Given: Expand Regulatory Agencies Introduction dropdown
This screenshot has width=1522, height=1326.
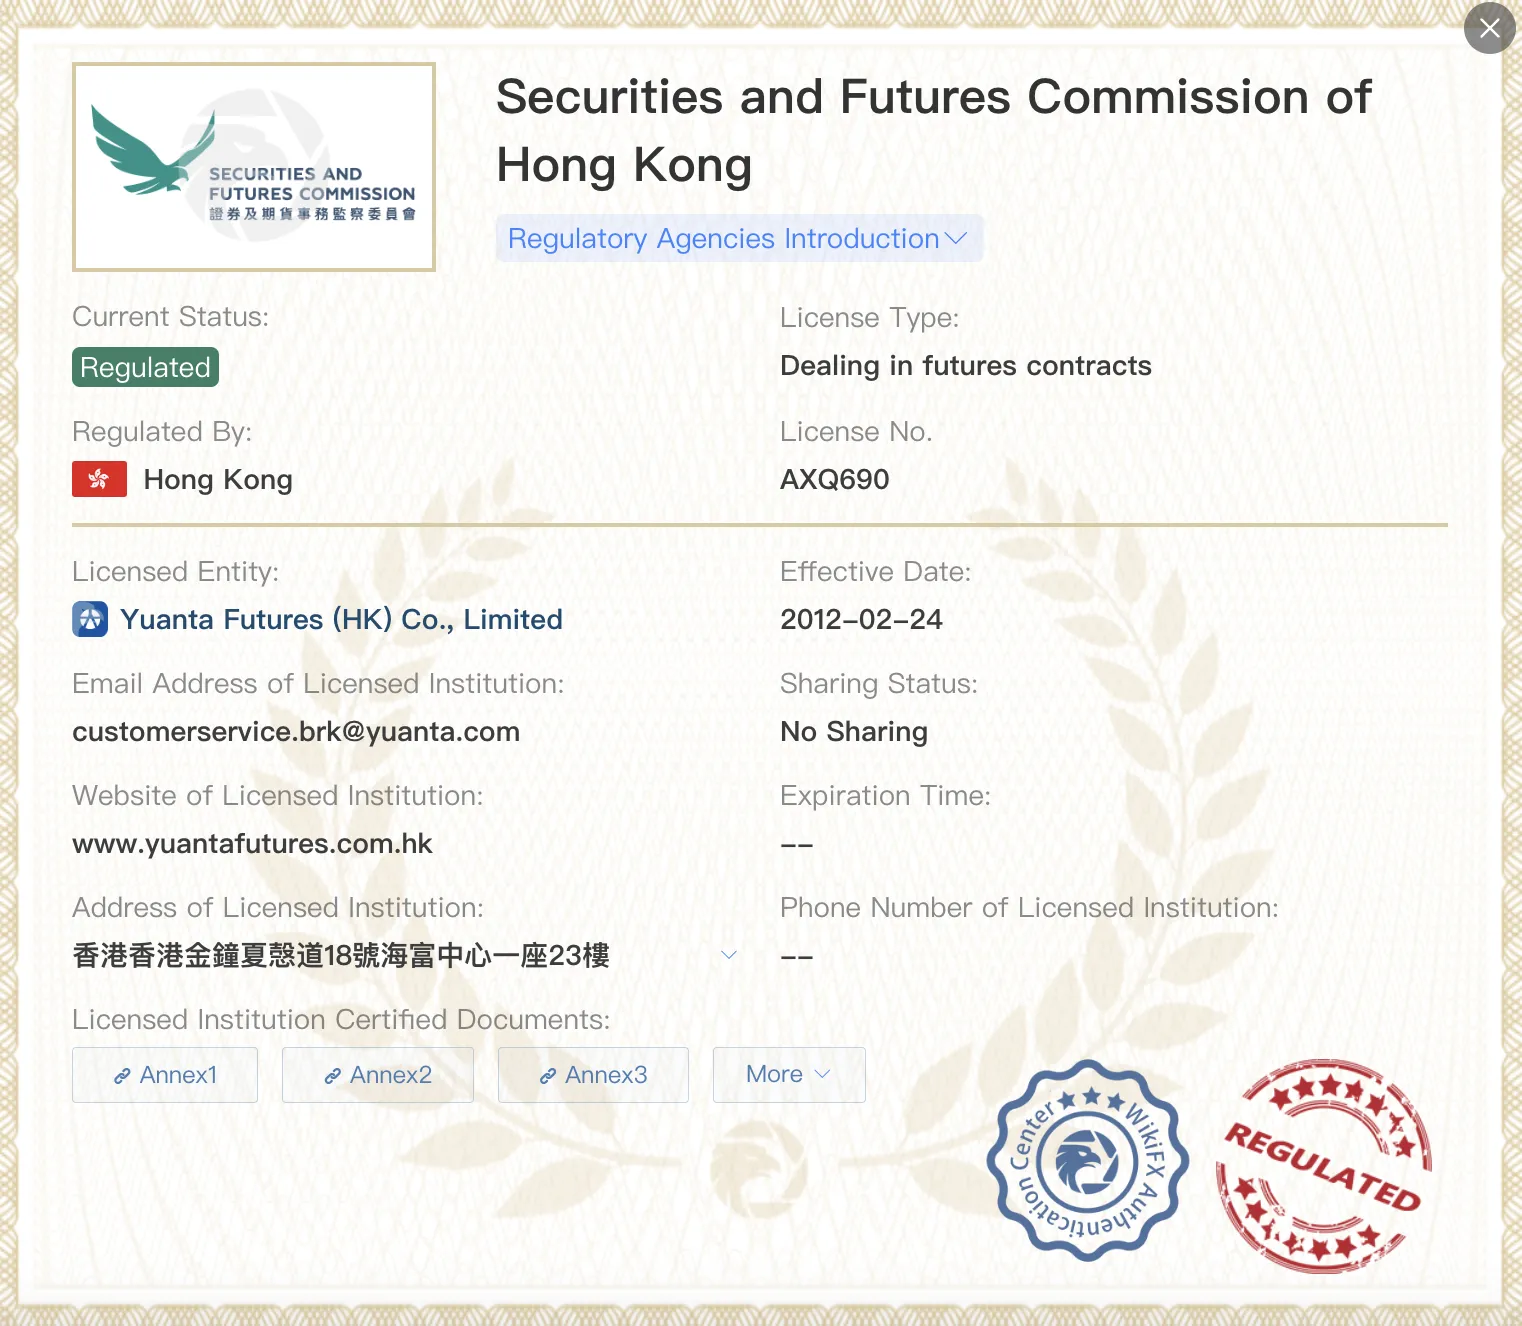Looking at the screenshot, I should pos(739,239).
